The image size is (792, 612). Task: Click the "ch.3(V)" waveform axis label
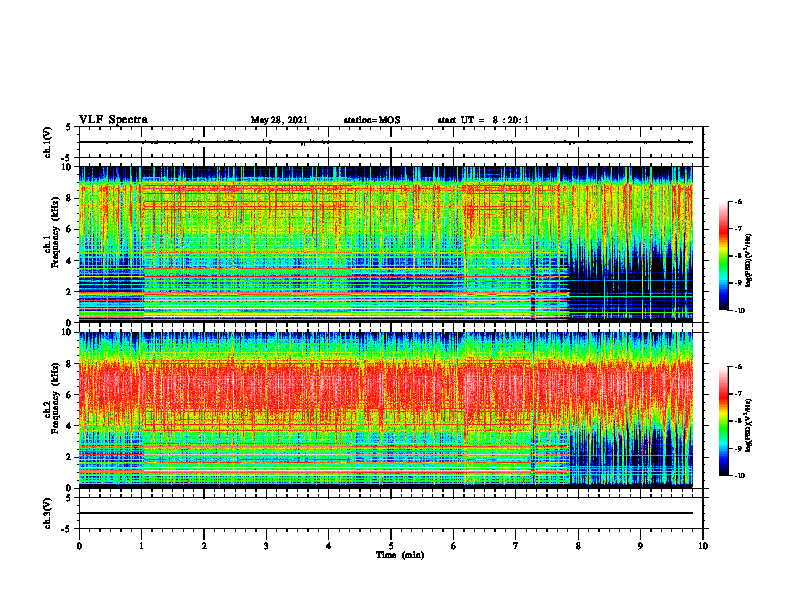click(x=48, y=513)
